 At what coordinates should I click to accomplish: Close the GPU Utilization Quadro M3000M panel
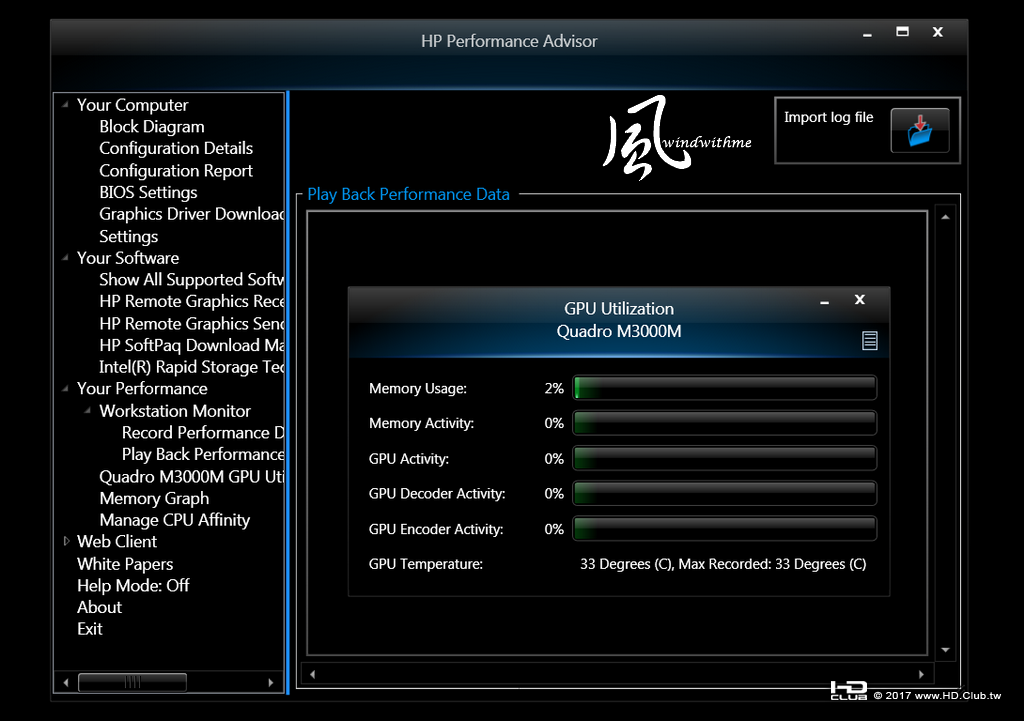click(859, 299)
